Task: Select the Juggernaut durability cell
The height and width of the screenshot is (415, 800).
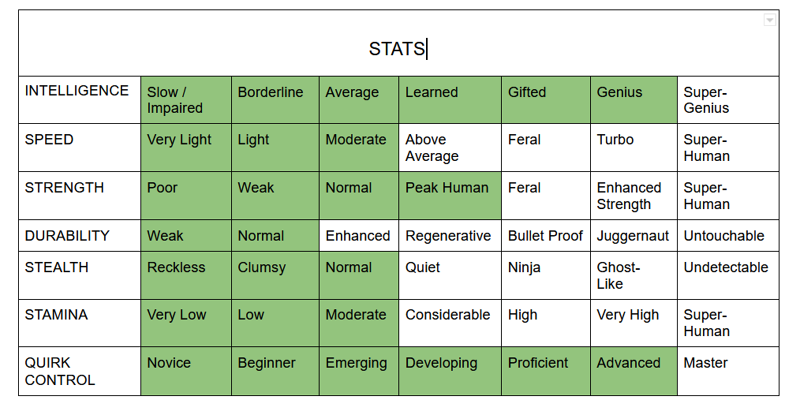Action: click(633, 236)
